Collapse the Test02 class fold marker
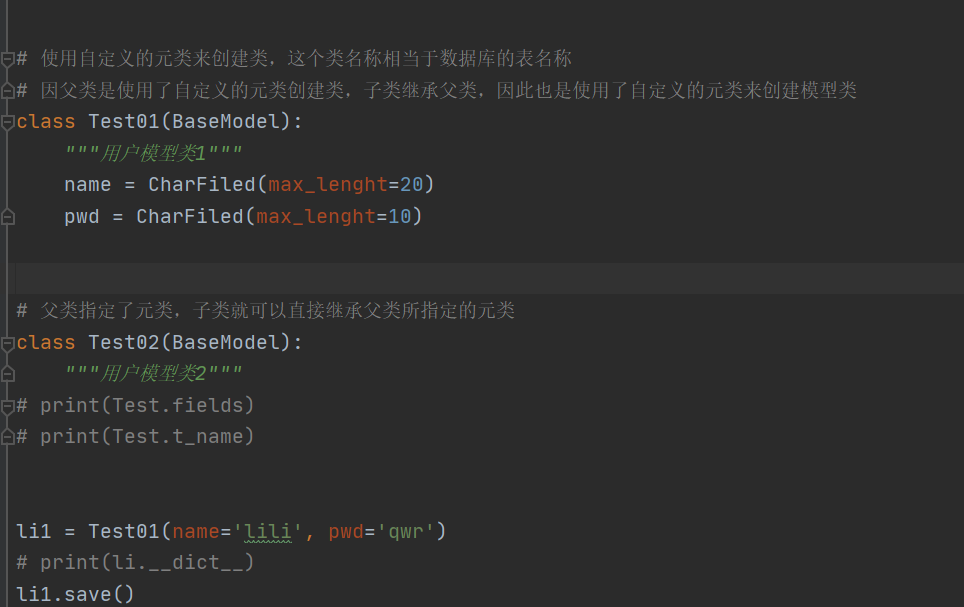This screenshot has width=964, height=607. [x=8, y=343]
